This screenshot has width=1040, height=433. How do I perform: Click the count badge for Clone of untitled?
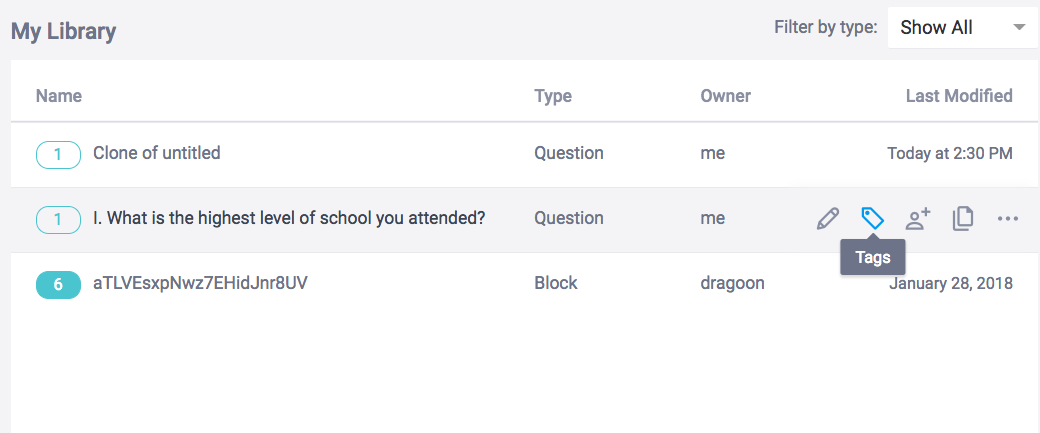coord(58,154)
